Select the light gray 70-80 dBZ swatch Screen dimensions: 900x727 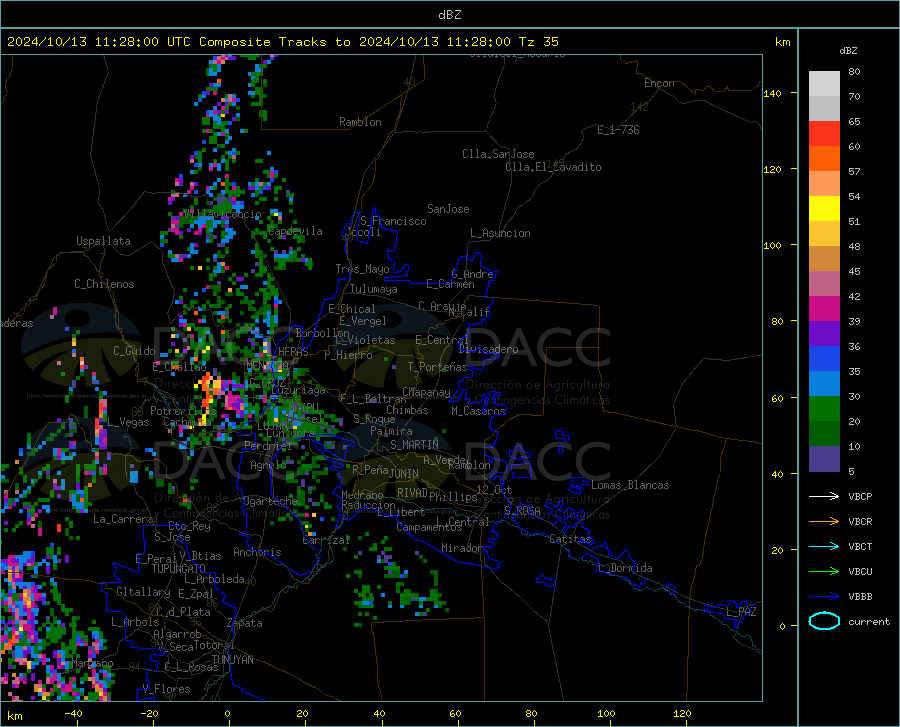pyautogui.click(x=824, y=84)
